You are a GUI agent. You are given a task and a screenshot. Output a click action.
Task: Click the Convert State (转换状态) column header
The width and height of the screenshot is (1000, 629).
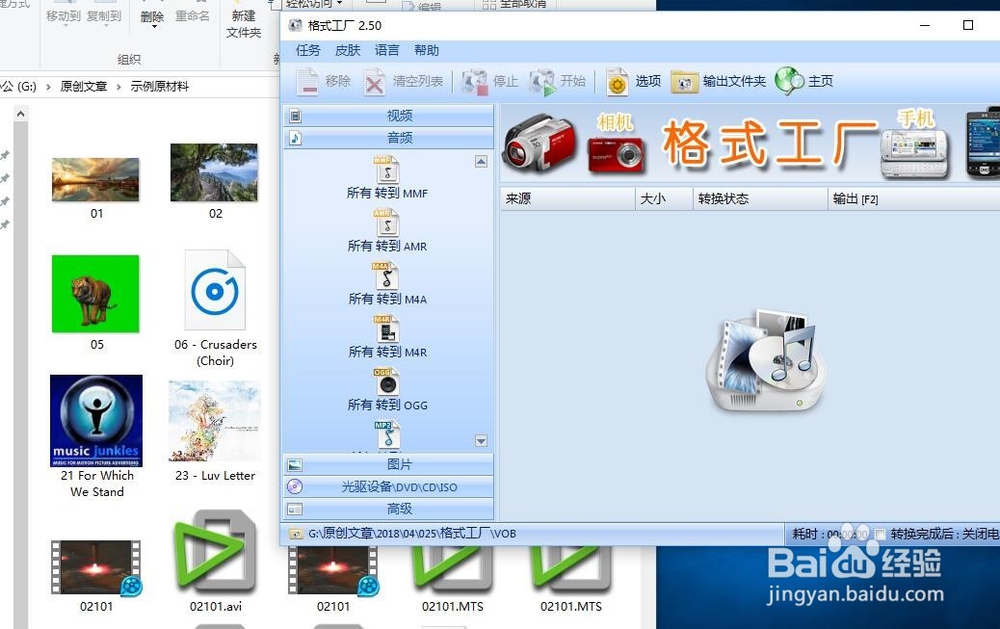click(760, 199)
